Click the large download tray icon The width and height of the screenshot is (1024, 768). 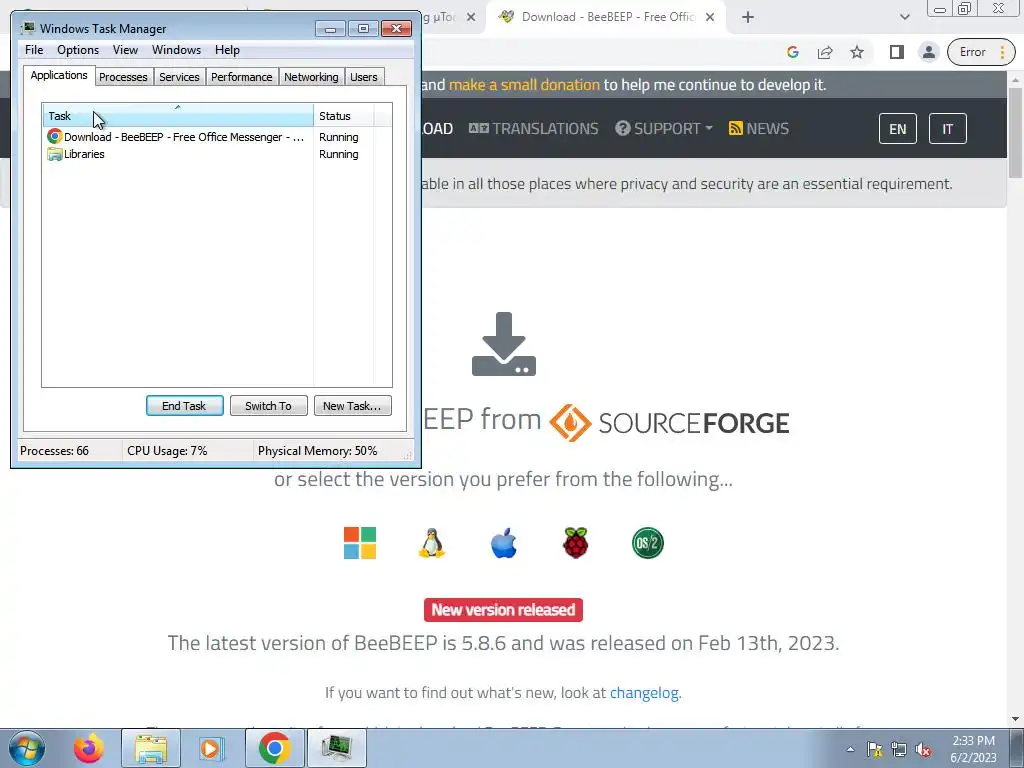pos(504,344)
